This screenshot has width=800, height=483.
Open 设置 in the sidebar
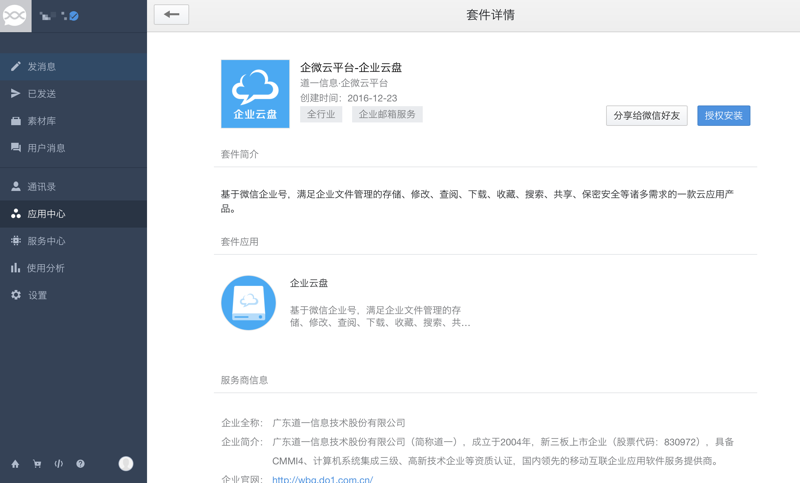coord(73,295)
